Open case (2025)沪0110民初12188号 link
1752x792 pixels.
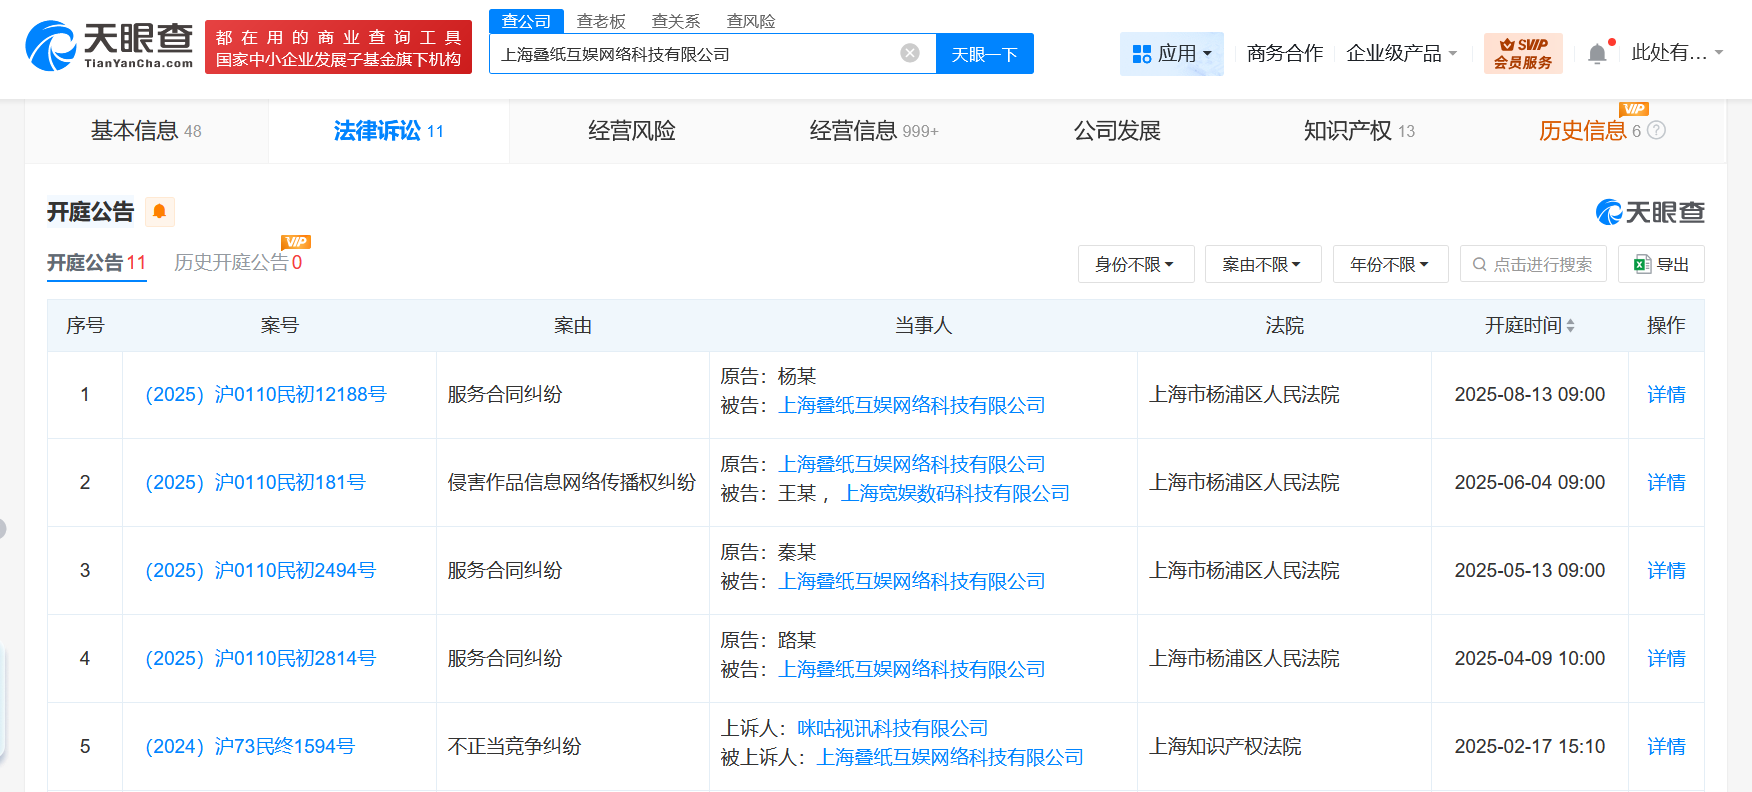pyautogui.click(x=266, y=395)
